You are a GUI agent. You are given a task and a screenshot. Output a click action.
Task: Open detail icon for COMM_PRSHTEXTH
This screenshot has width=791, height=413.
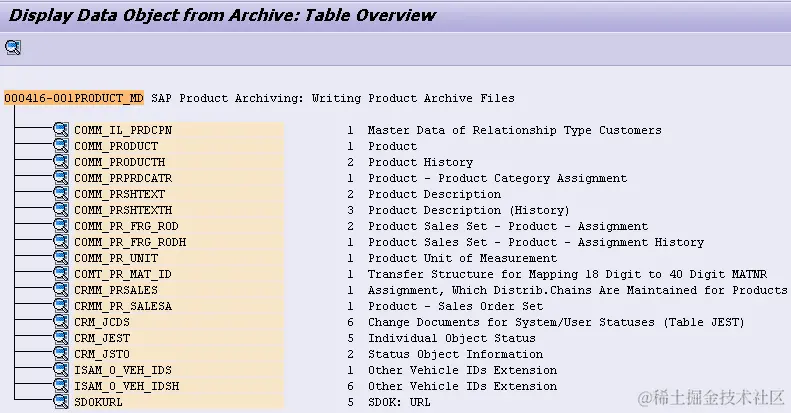click(x=61, y=210)
